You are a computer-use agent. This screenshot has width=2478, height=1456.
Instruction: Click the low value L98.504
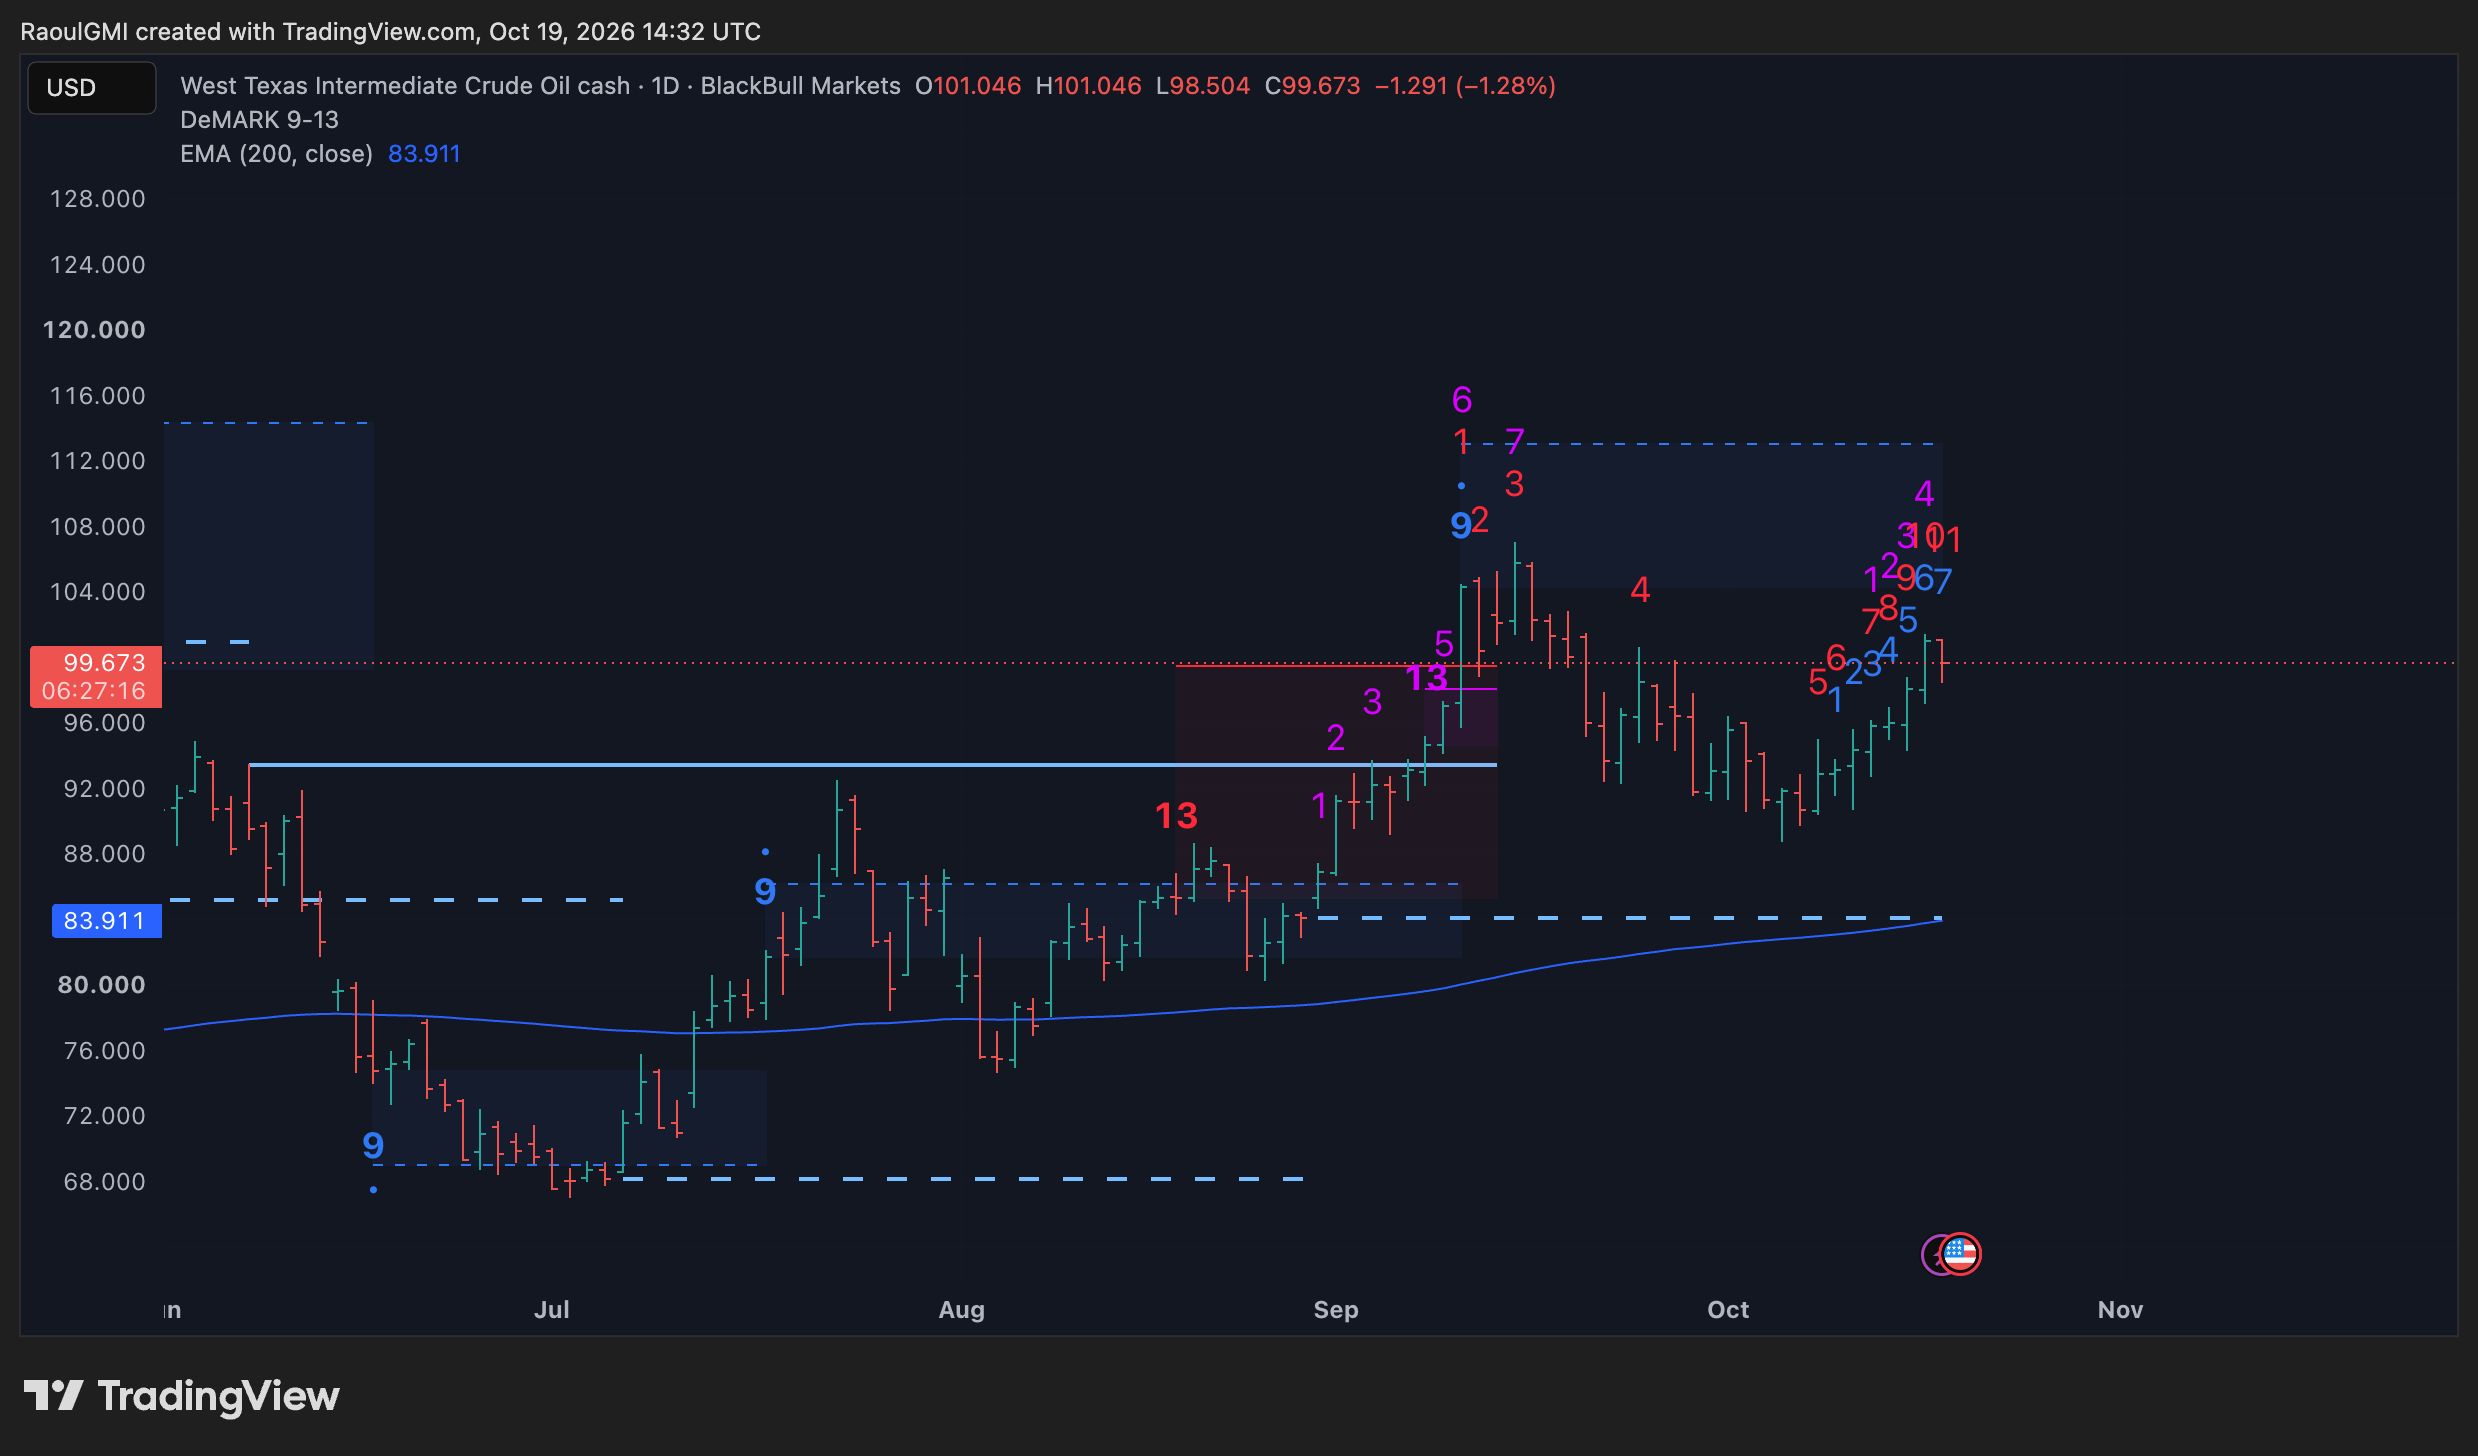click(1203, 86)
